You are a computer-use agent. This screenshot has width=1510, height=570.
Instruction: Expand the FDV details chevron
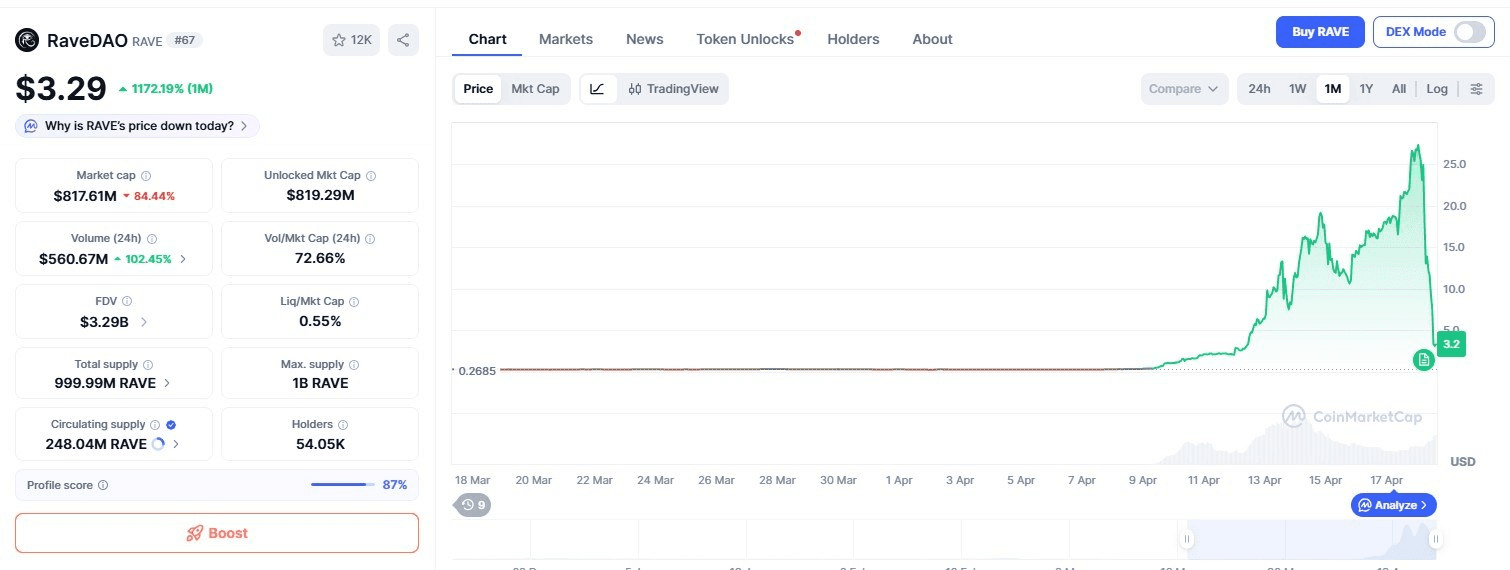pyautogui.click(x=144, y=322)
